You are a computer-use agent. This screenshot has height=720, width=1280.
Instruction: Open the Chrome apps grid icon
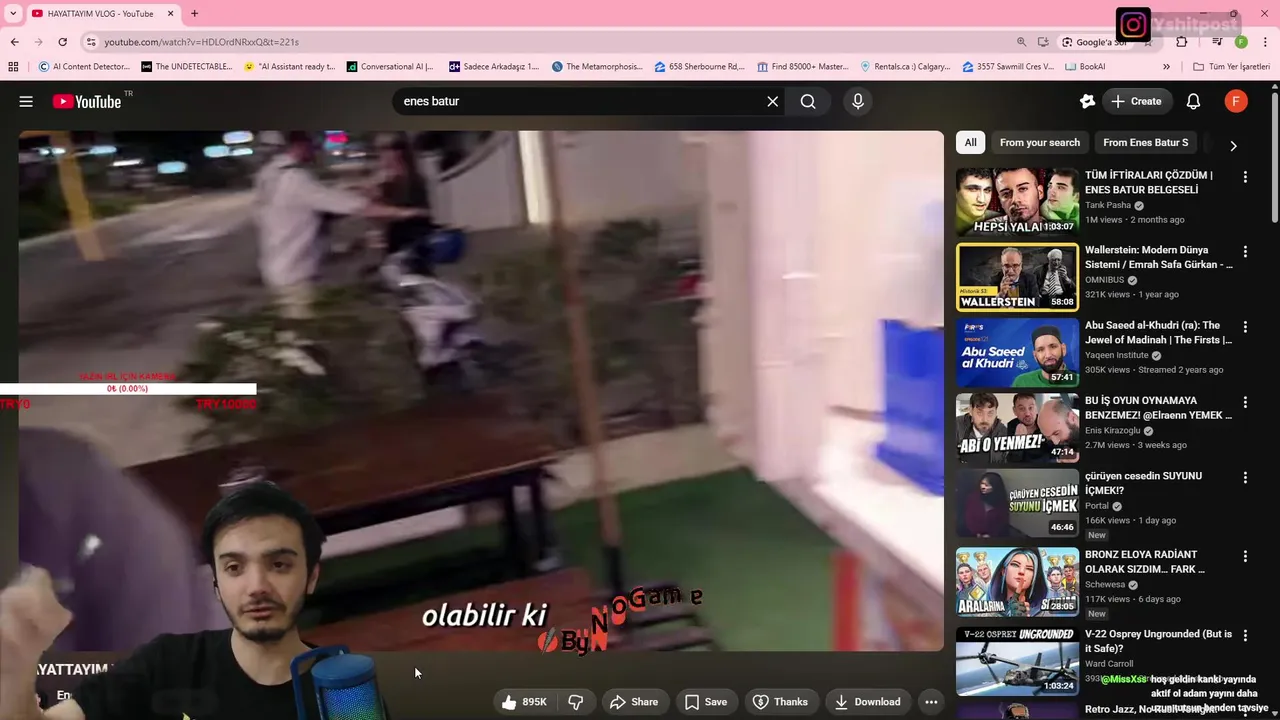[x=13, y=67]
